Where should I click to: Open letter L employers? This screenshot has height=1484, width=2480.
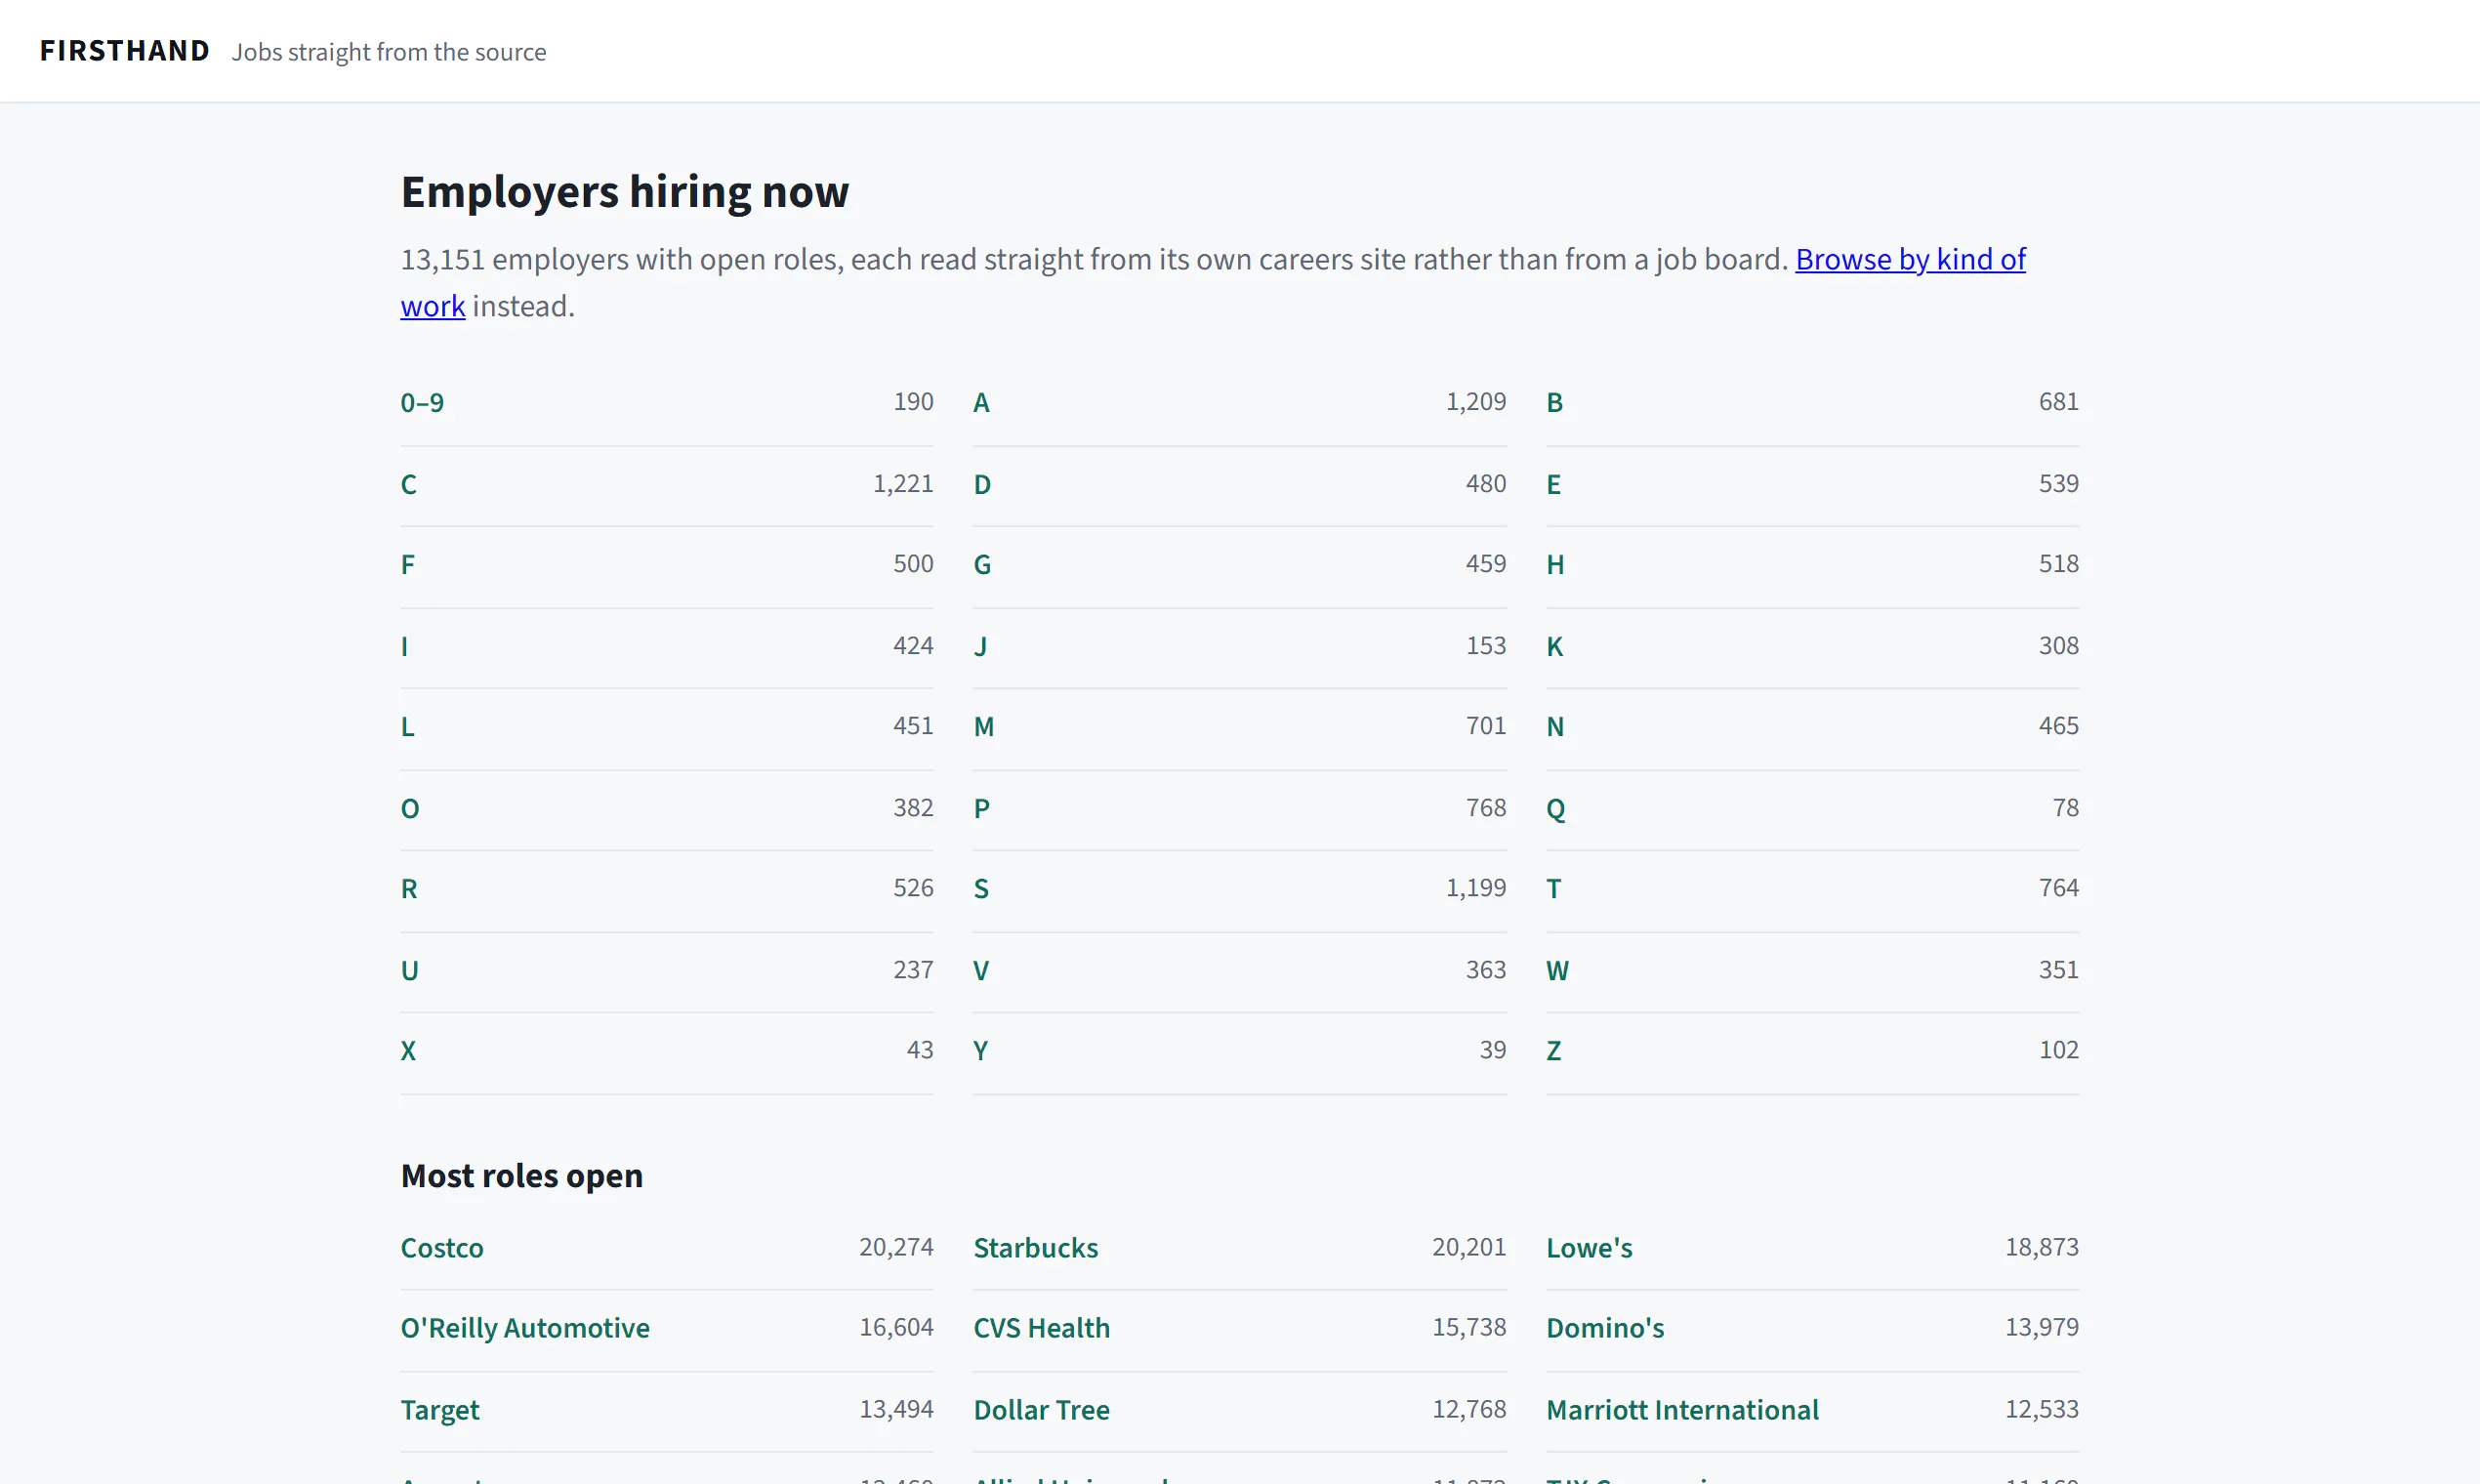point(407,727)
